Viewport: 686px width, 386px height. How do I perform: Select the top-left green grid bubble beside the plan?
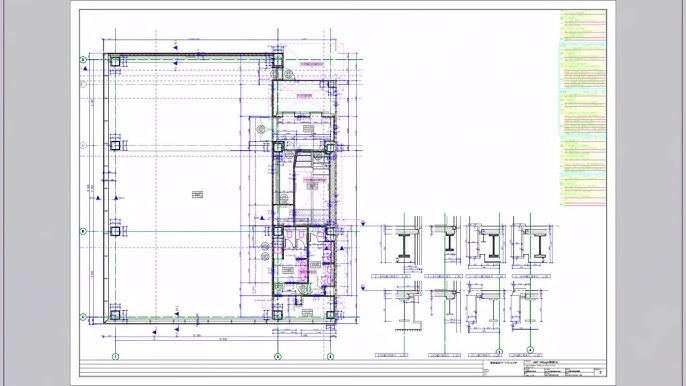tap(83, 60)
